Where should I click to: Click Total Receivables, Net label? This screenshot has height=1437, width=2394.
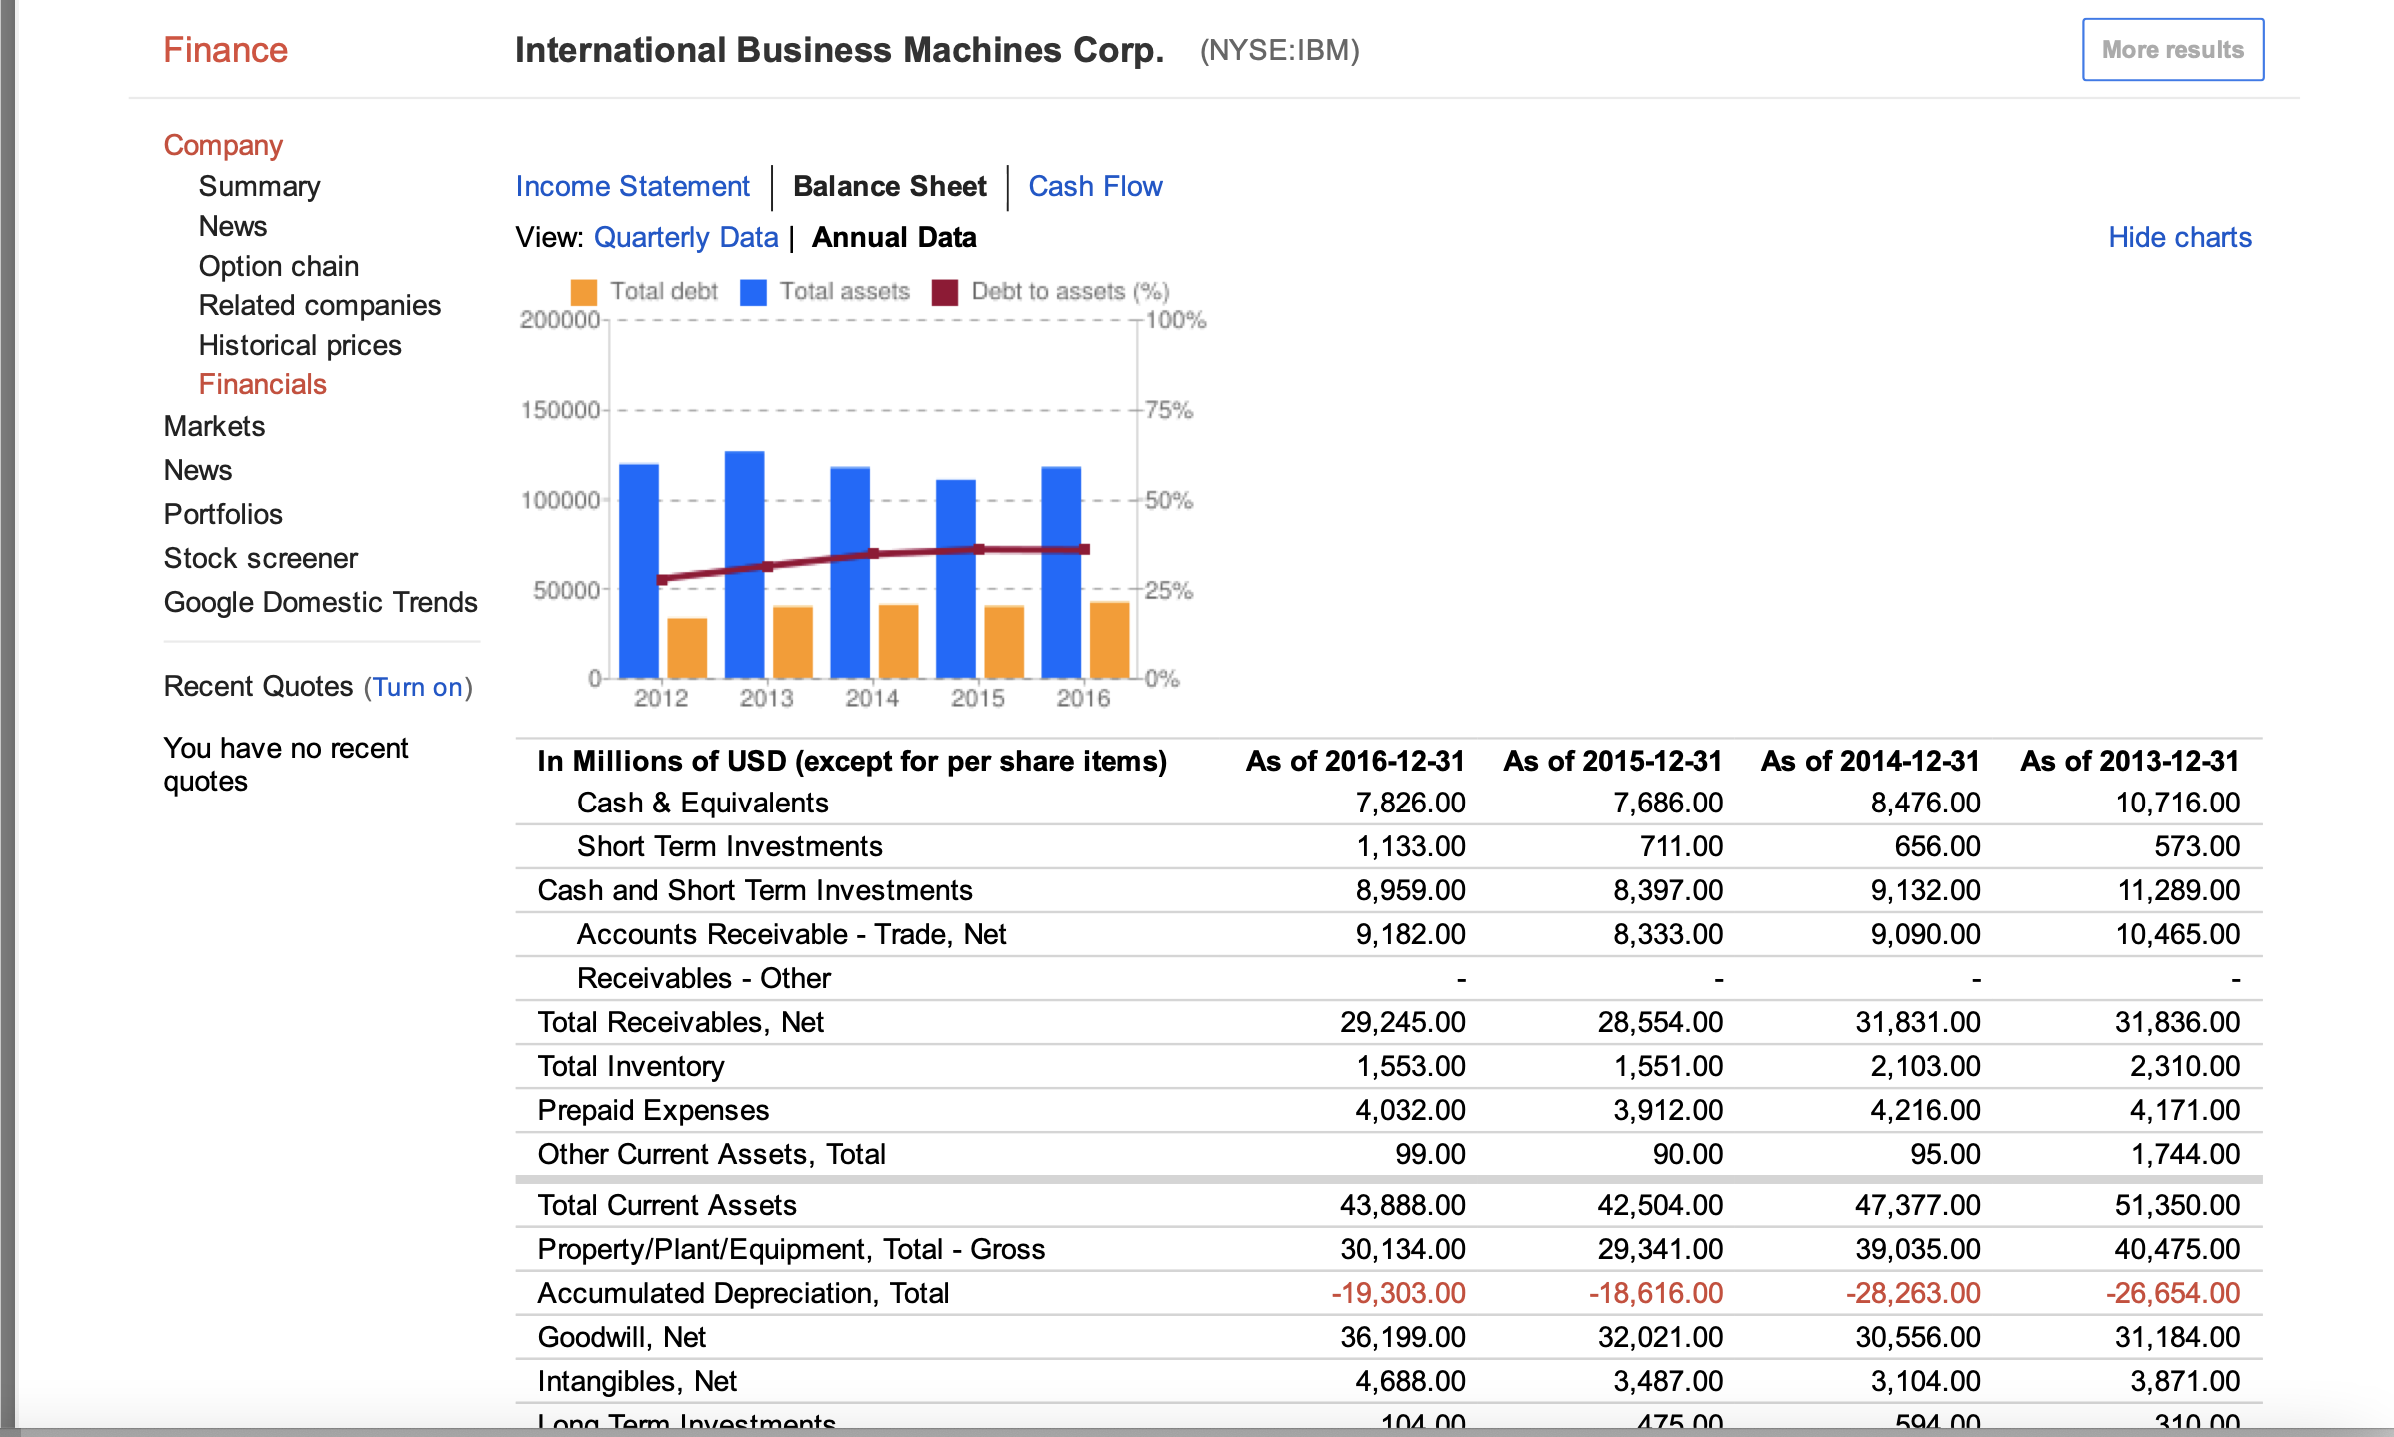pyautogui.click(x=680, y=1022)
